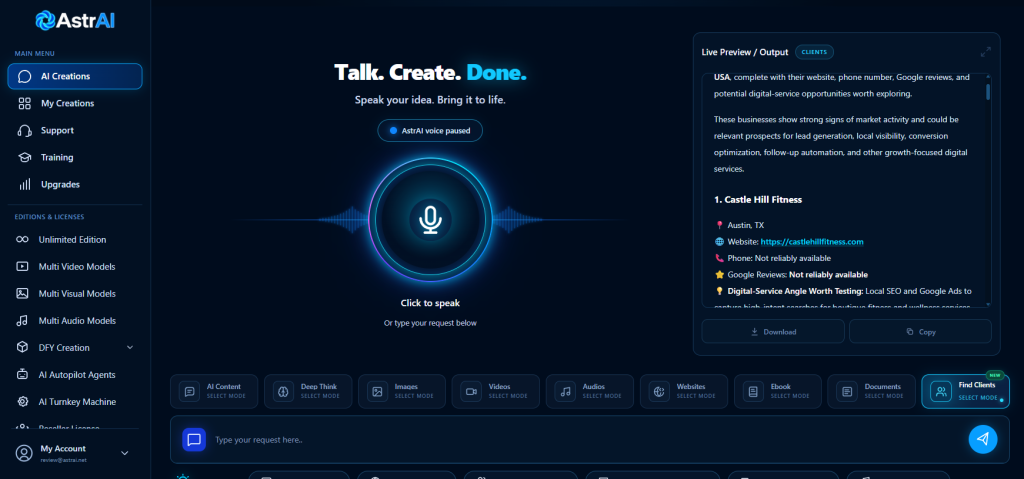
Task: Click the AstrAI logo
Action: [75, 20]
